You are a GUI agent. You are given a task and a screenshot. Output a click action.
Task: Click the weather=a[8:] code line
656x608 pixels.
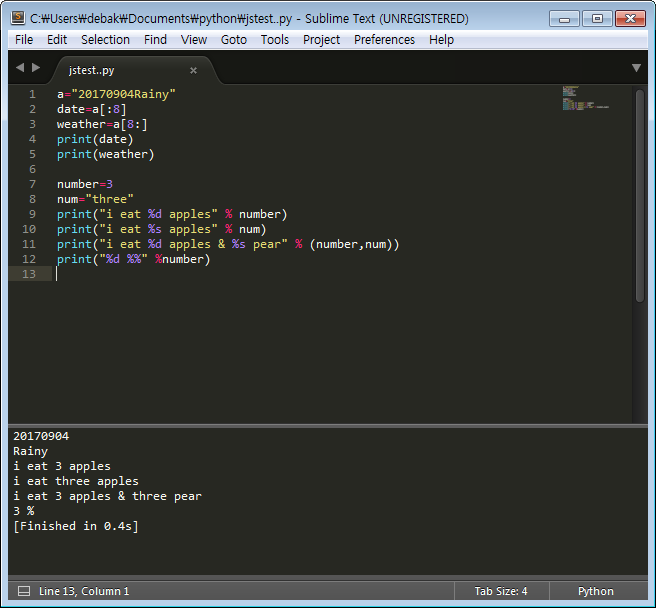[102, 124]
